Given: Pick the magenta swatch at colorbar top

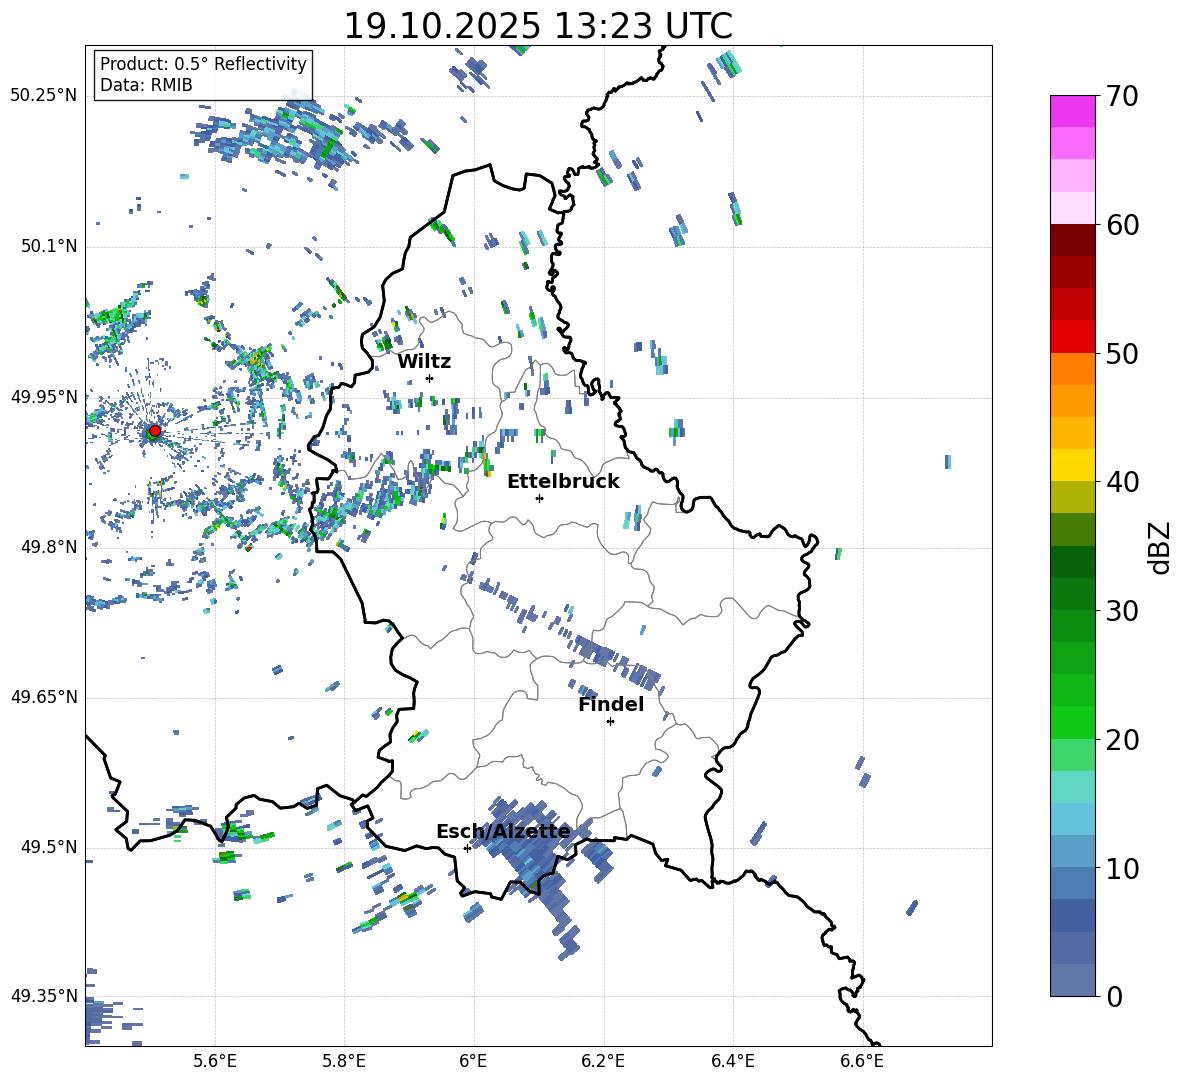Looking at the screenshot, I should [1072, 111].
